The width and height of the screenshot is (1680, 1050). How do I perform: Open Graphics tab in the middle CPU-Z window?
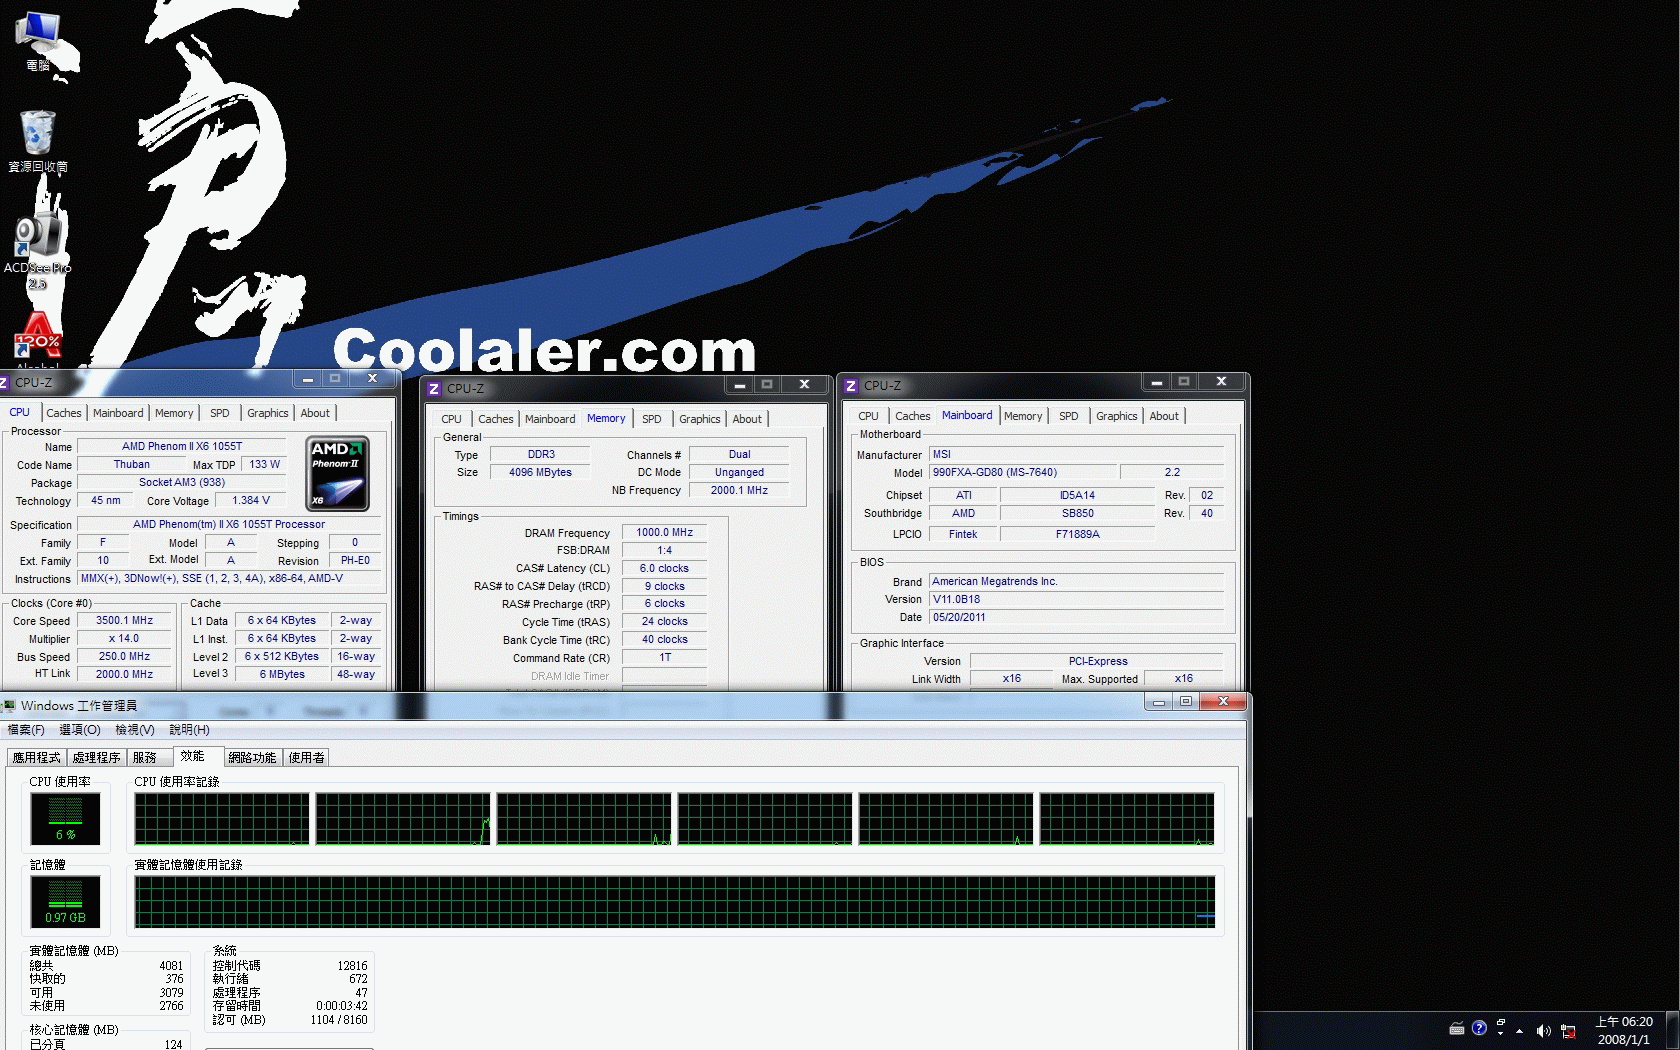coord(700,419)
